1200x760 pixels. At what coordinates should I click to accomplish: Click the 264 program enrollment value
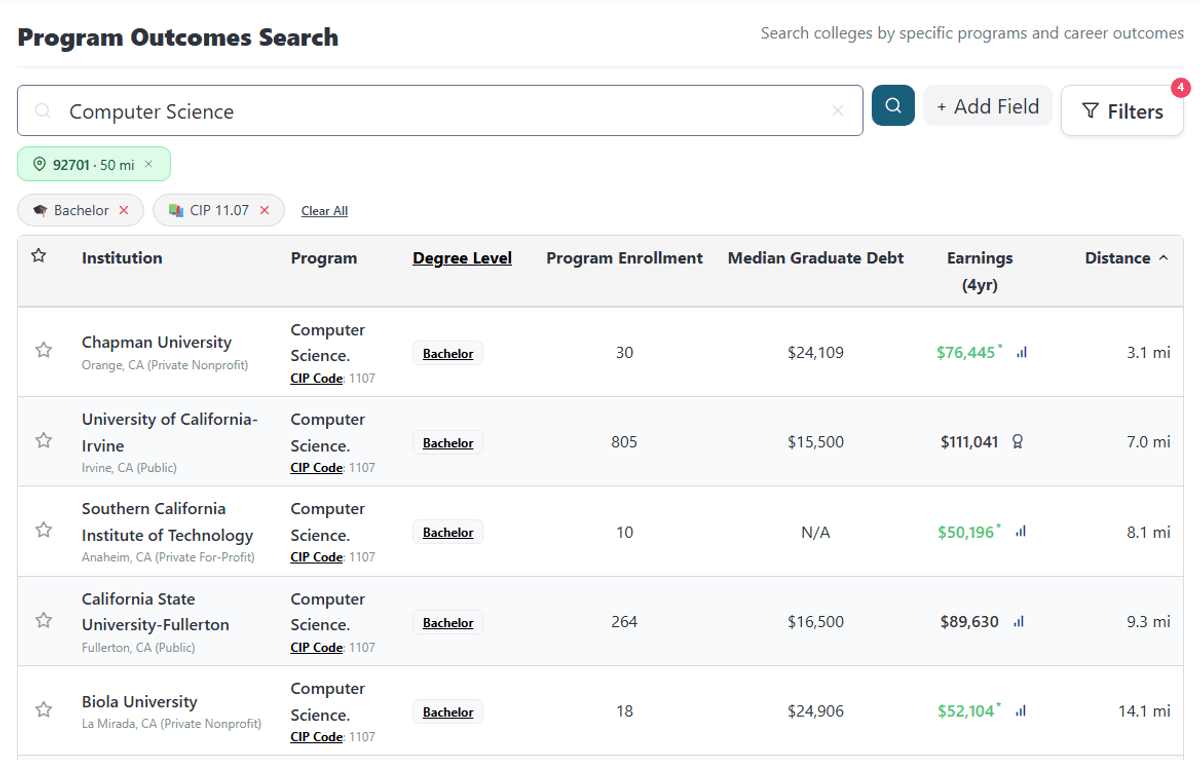tap(624, 621)
